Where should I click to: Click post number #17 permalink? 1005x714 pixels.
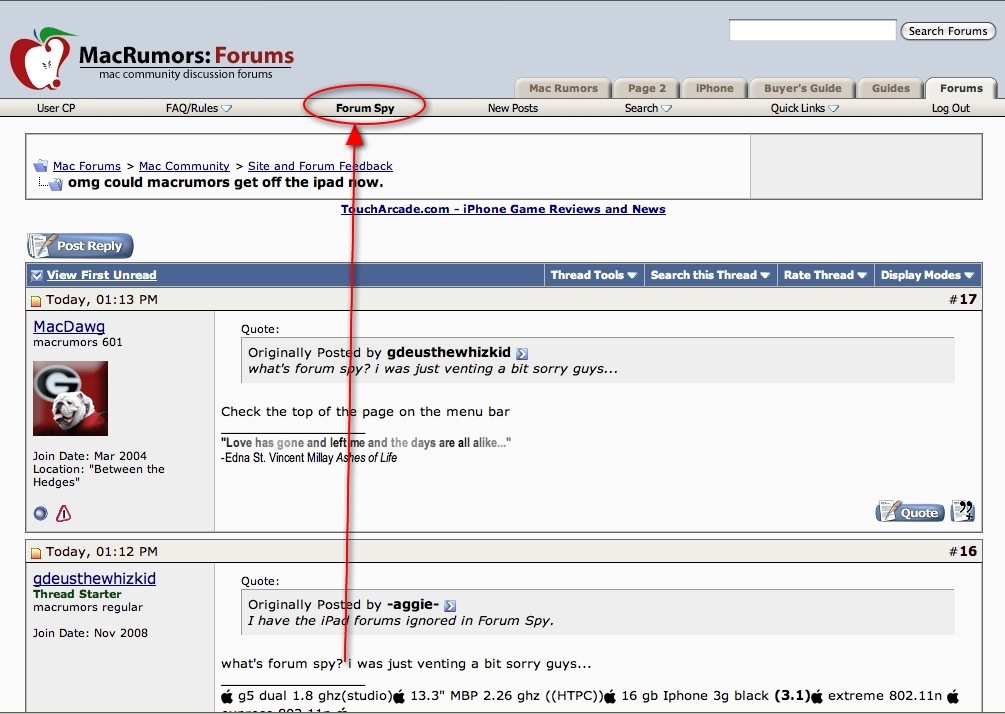(x=968, y=299)
